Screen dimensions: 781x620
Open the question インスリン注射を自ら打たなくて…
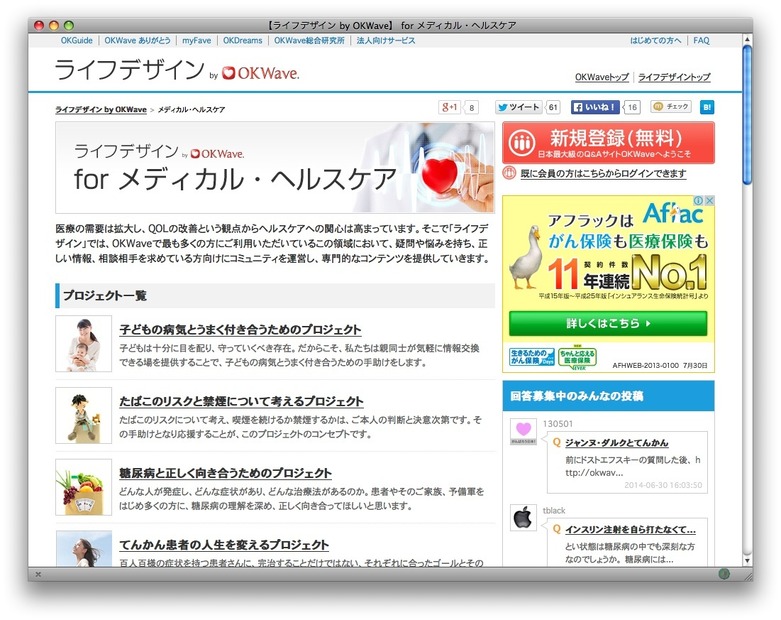[x=631, y=529]
